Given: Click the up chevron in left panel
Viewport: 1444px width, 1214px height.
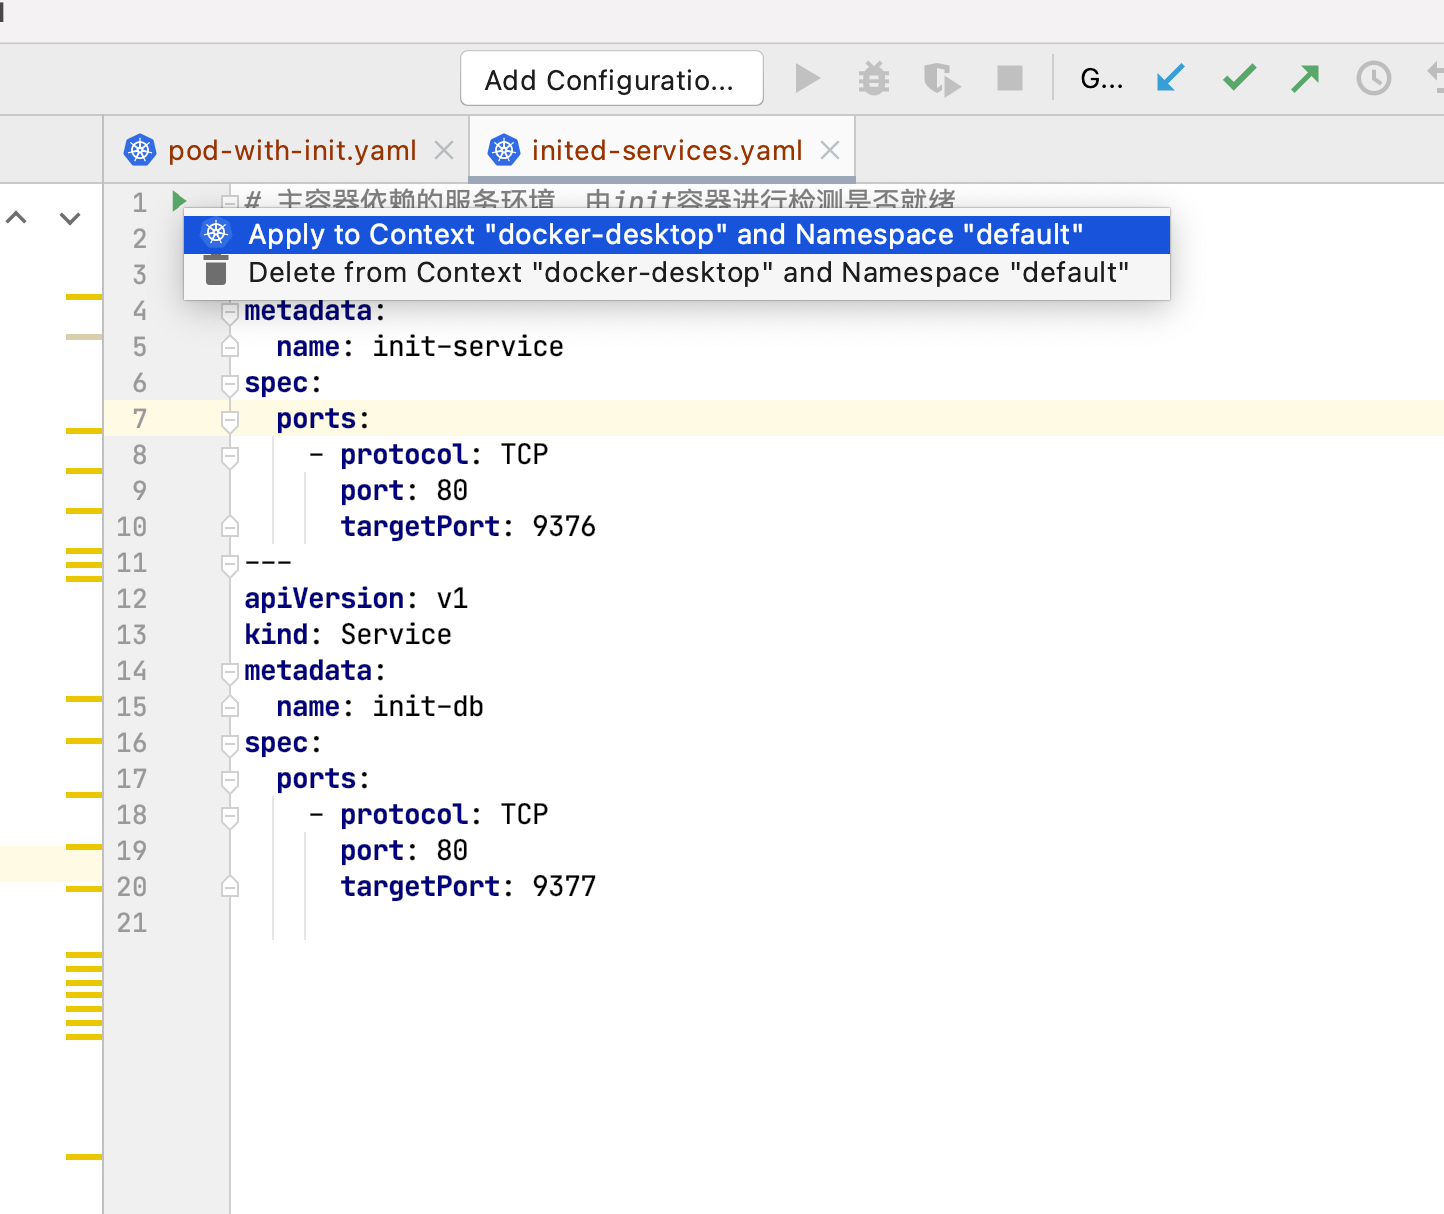Looking at the screenshot, I should 16,217.
